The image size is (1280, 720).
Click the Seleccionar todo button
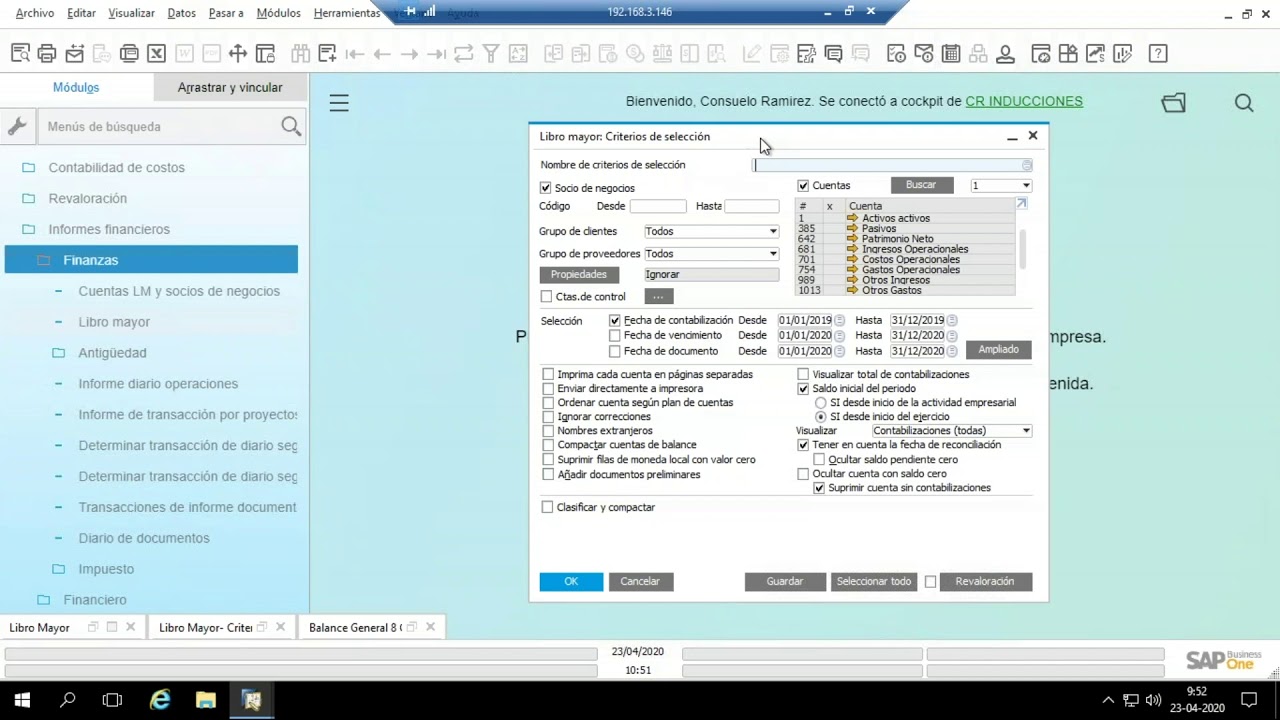pos(874,582)
